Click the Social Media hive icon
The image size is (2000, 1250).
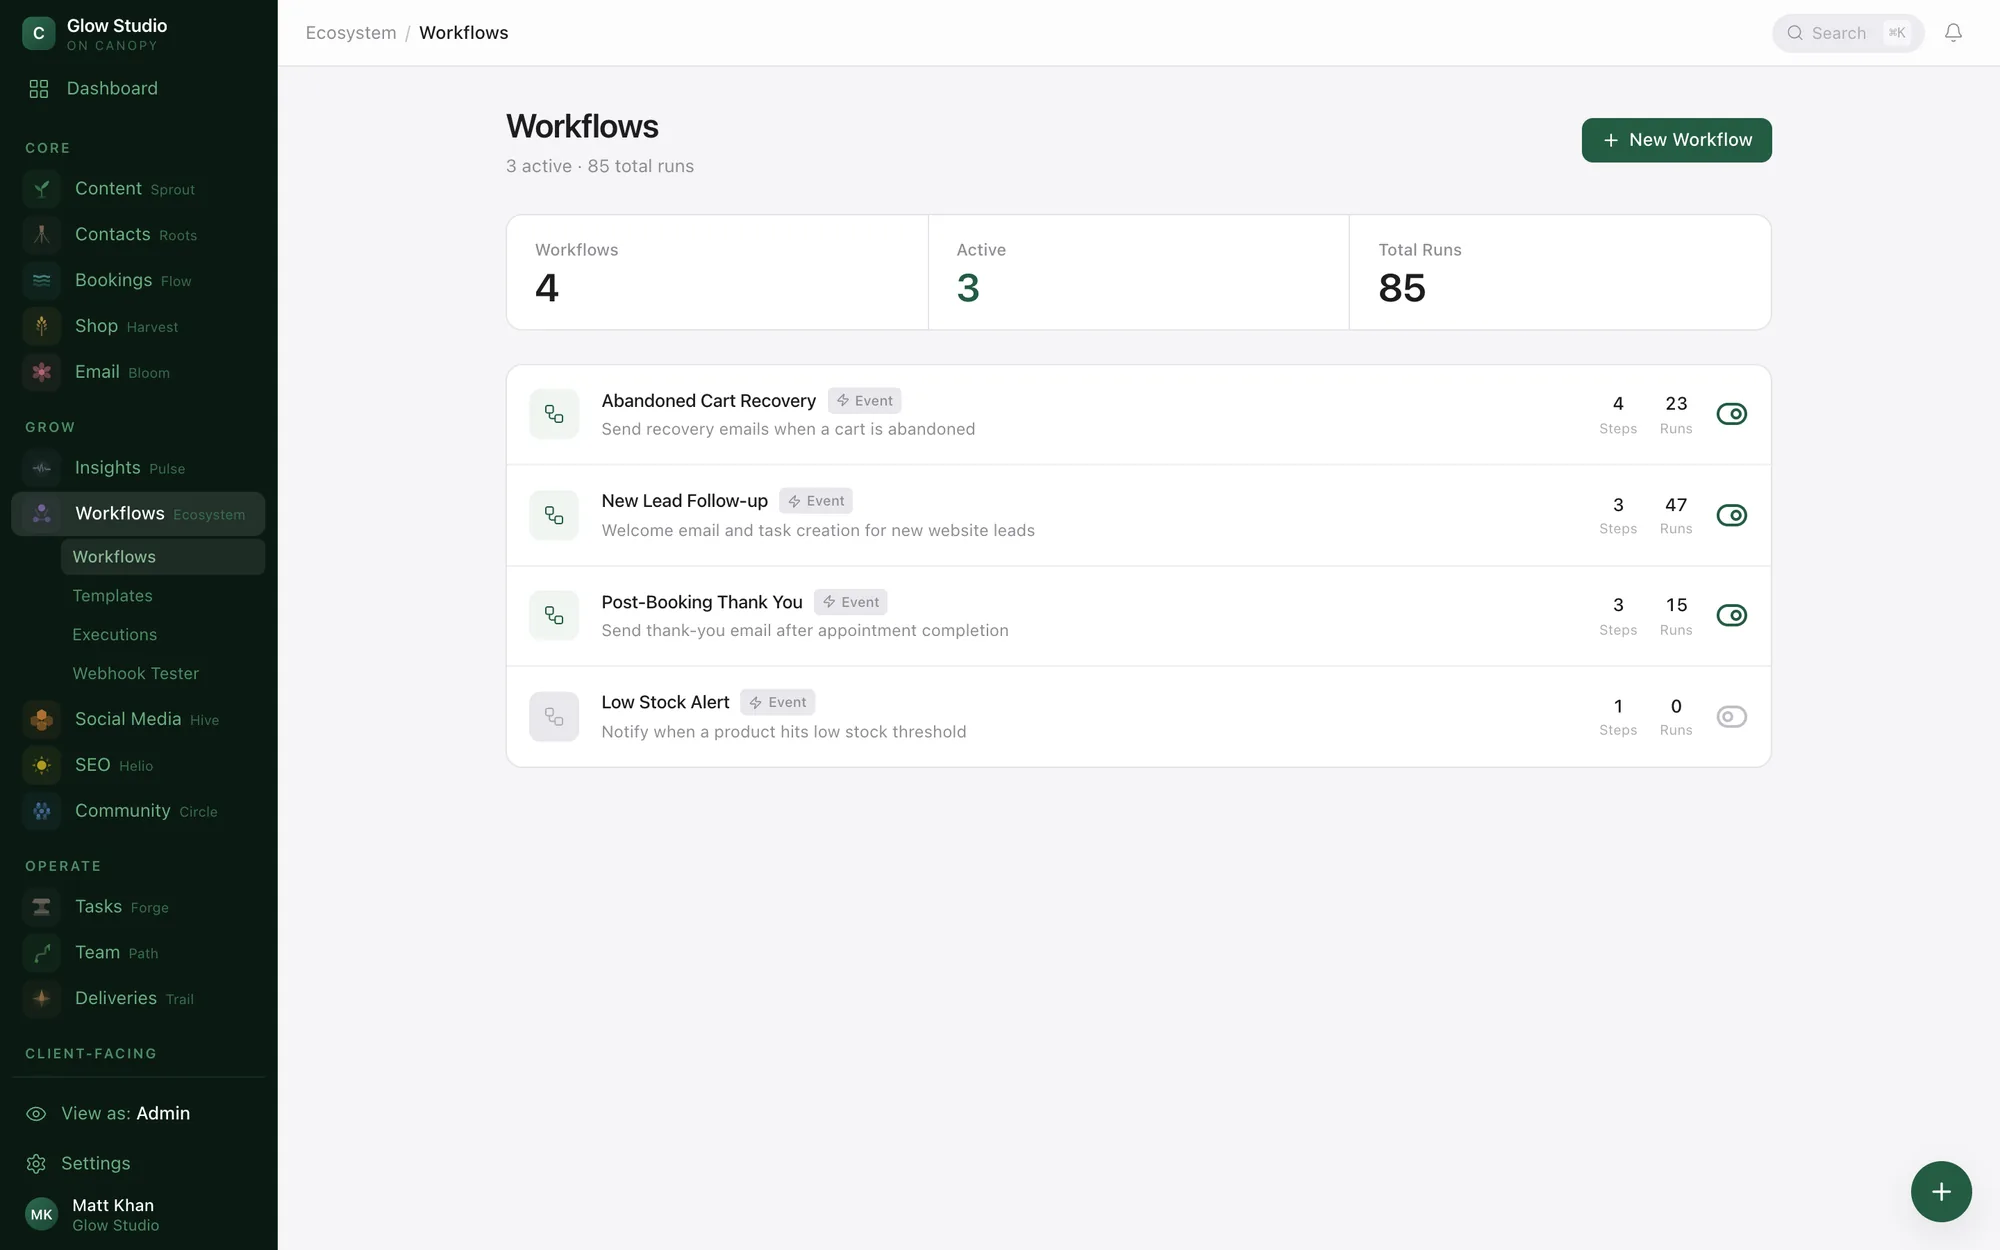coord(42,720)
